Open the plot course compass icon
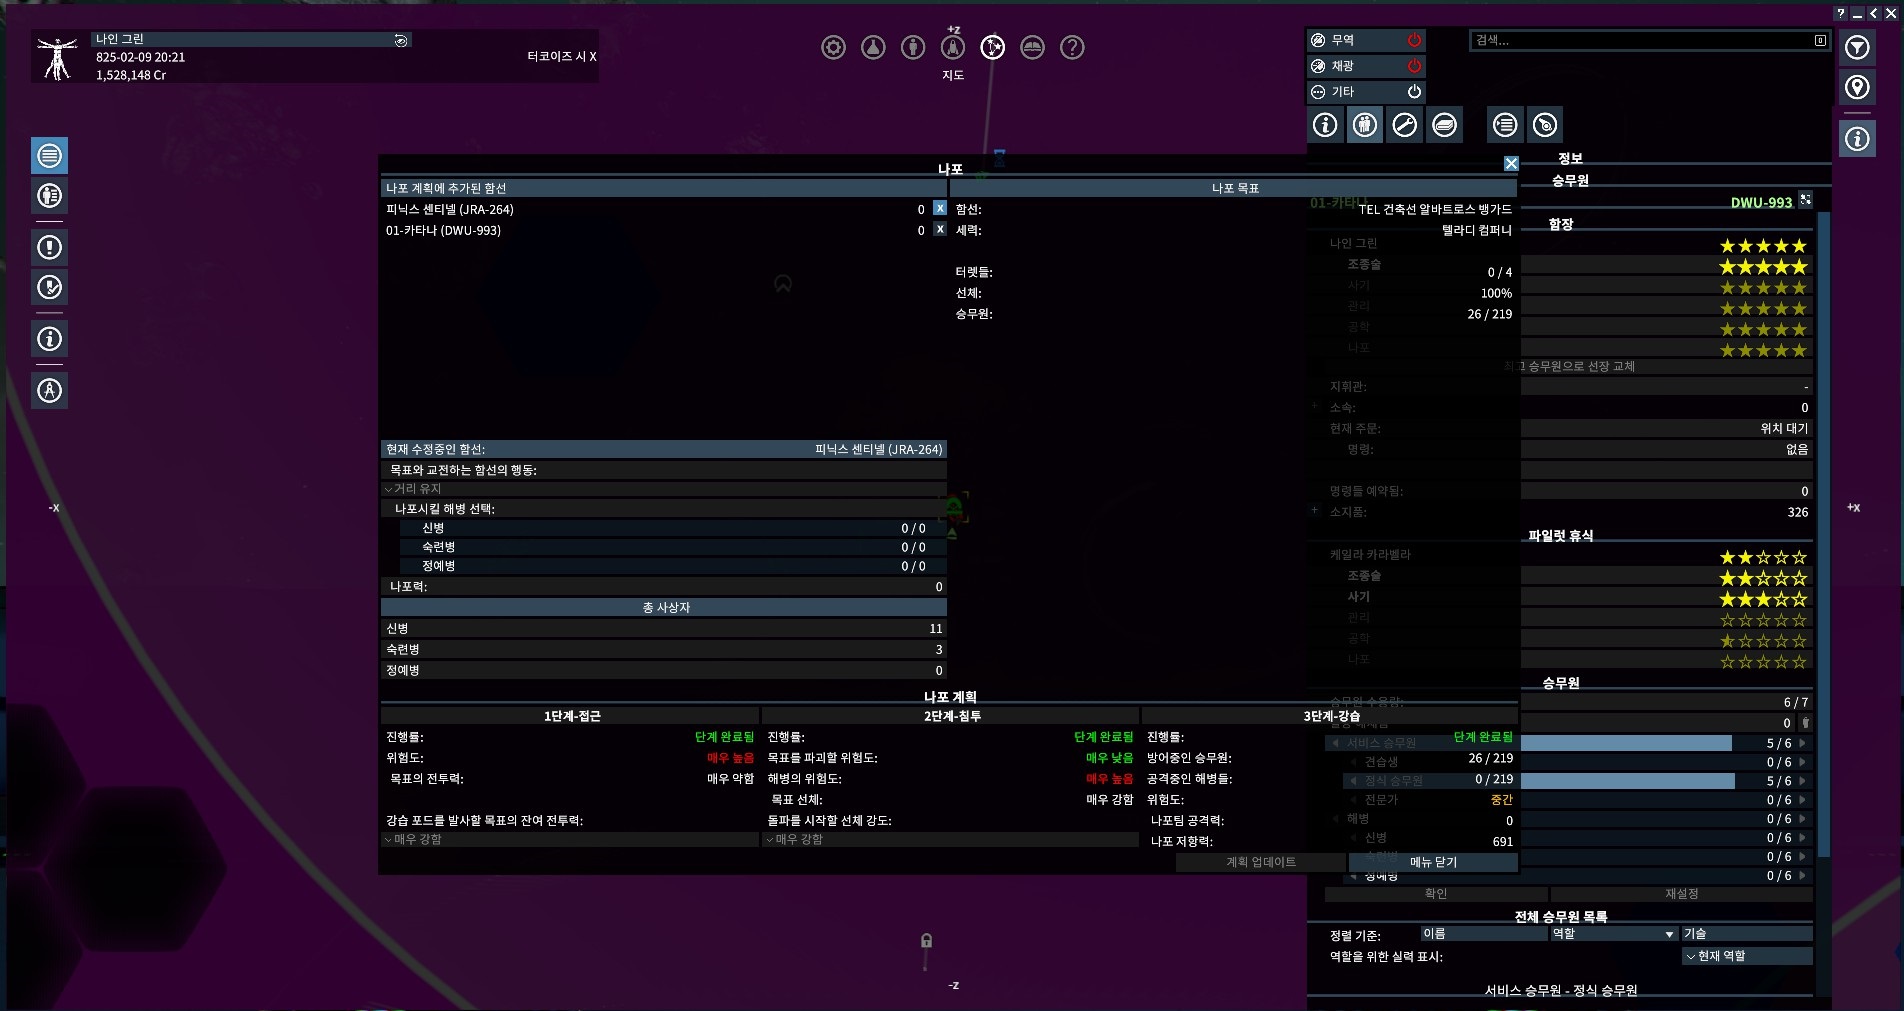The height and width of the screenshot is (1011, 1904). click(49, 390)
